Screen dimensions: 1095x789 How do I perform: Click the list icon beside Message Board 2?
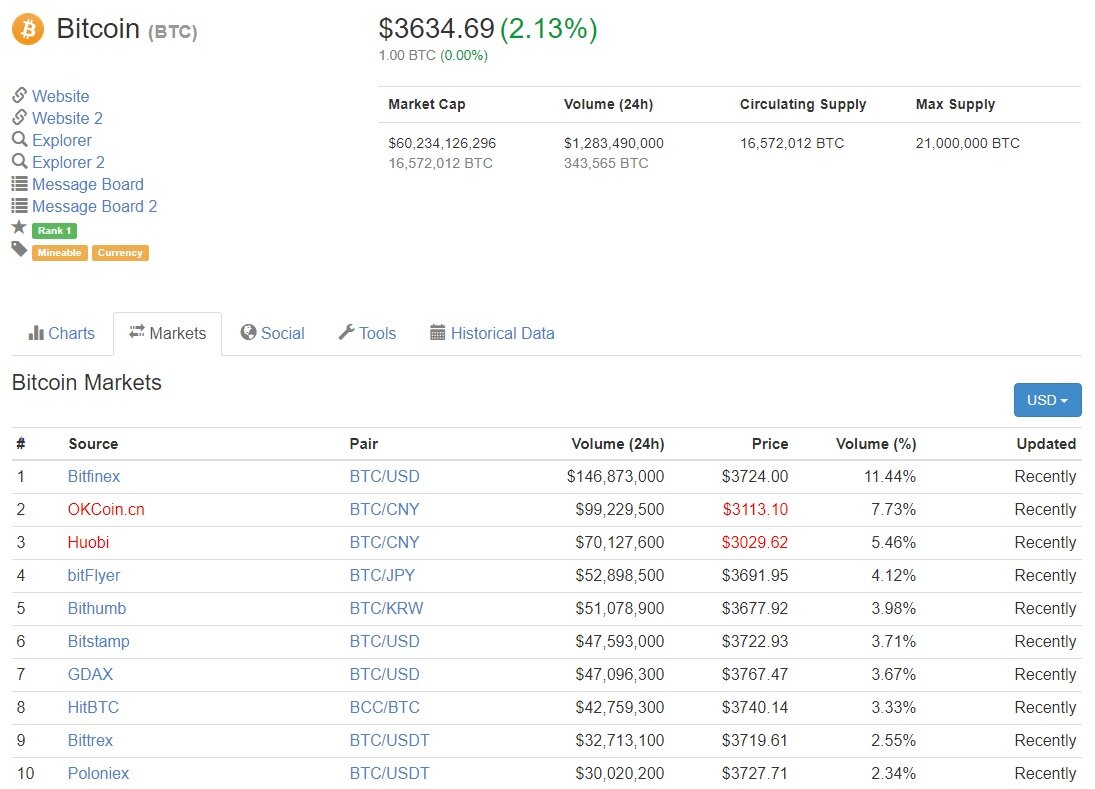coord(20,206)
